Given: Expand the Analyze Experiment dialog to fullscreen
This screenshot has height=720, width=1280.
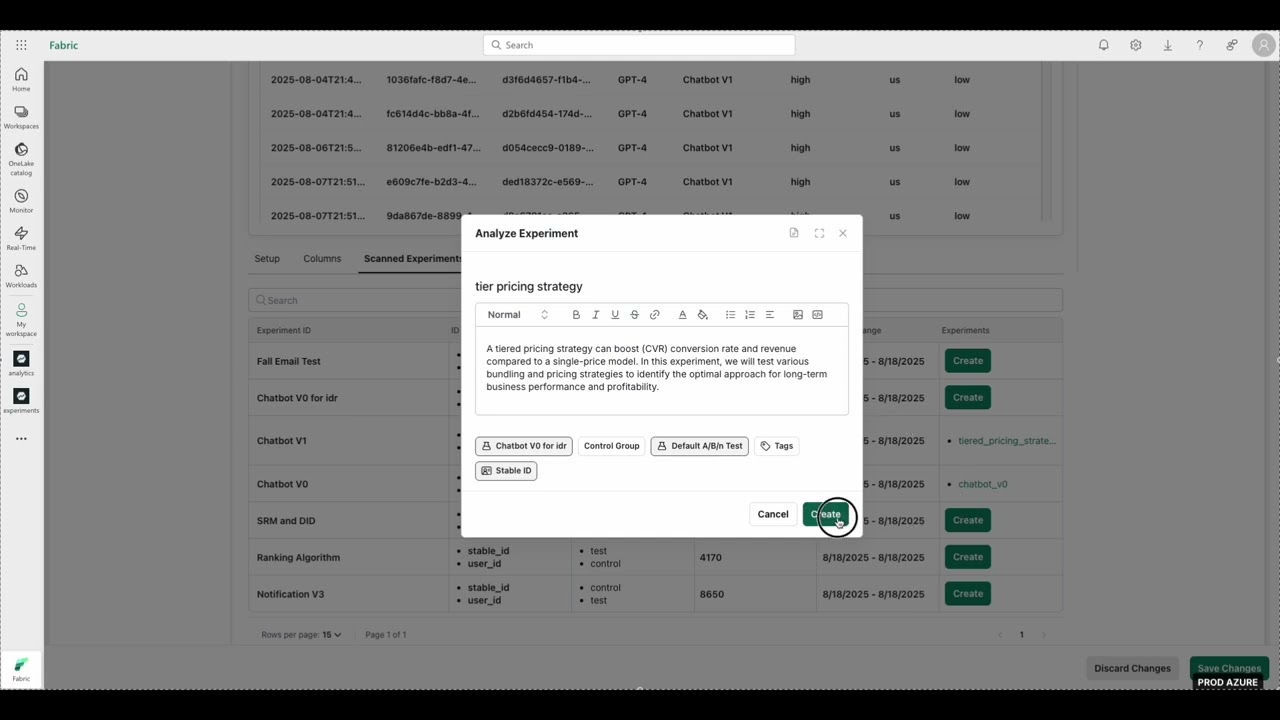Looking at the screenshot, I should 819,233.
